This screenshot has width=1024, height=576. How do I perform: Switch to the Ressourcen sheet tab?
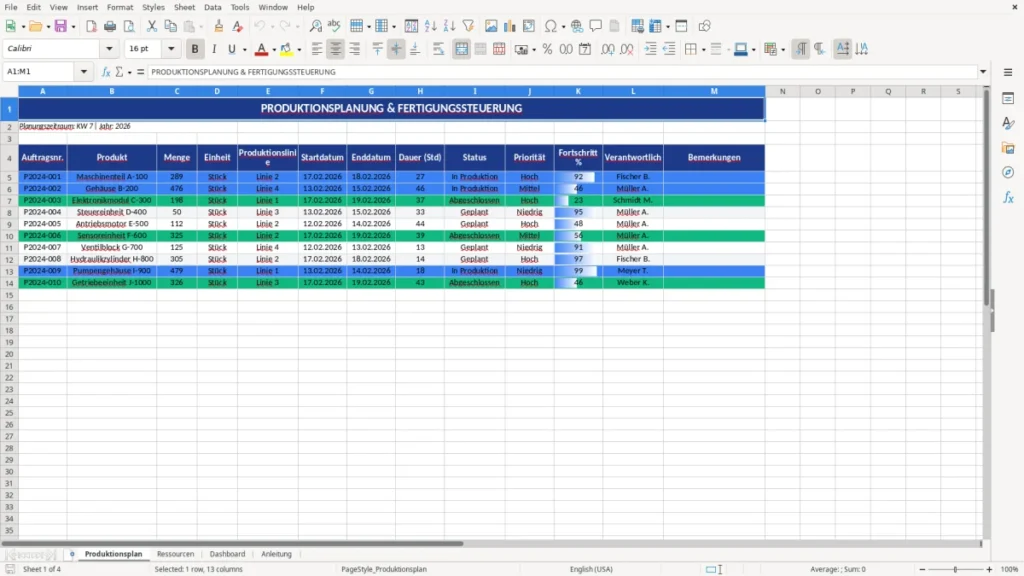tap(175, 554)
